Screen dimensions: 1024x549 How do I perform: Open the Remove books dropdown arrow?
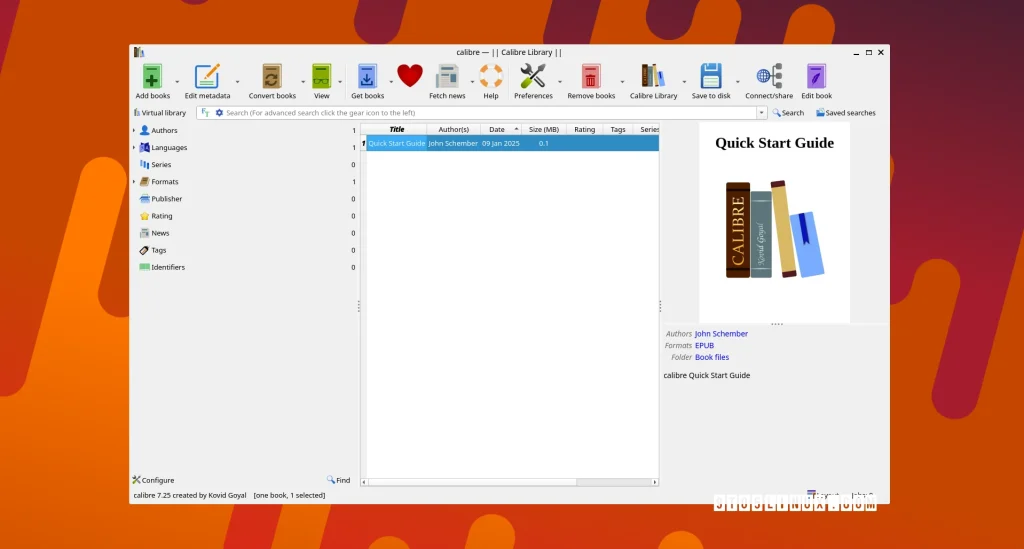pos(622,82)
